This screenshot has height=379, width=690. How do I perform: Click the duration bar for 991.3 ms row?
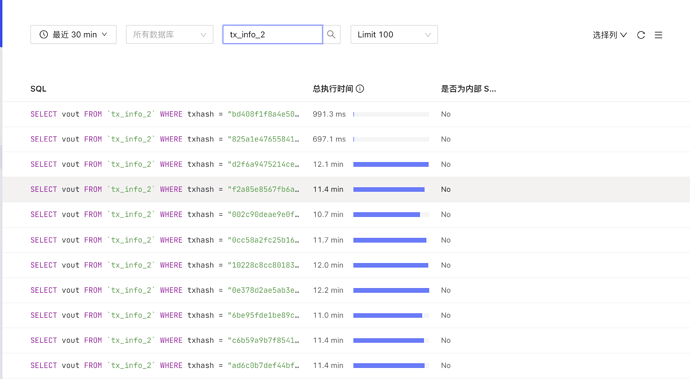(x=391, y=114)
